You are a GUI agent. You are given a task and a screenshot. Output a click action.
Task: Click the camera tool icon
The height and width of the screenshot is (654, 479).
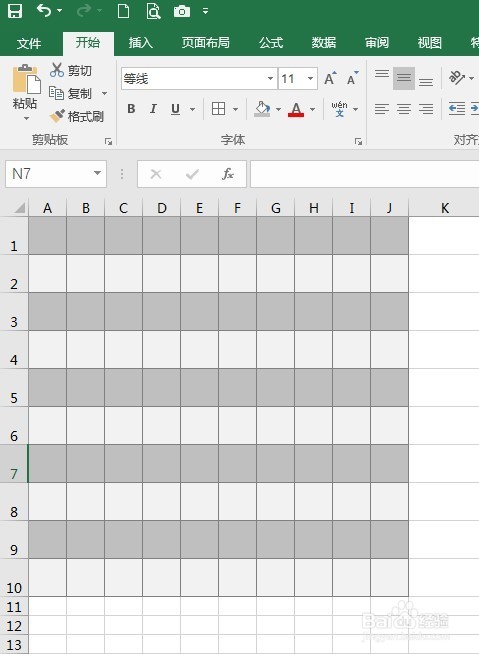182,11
